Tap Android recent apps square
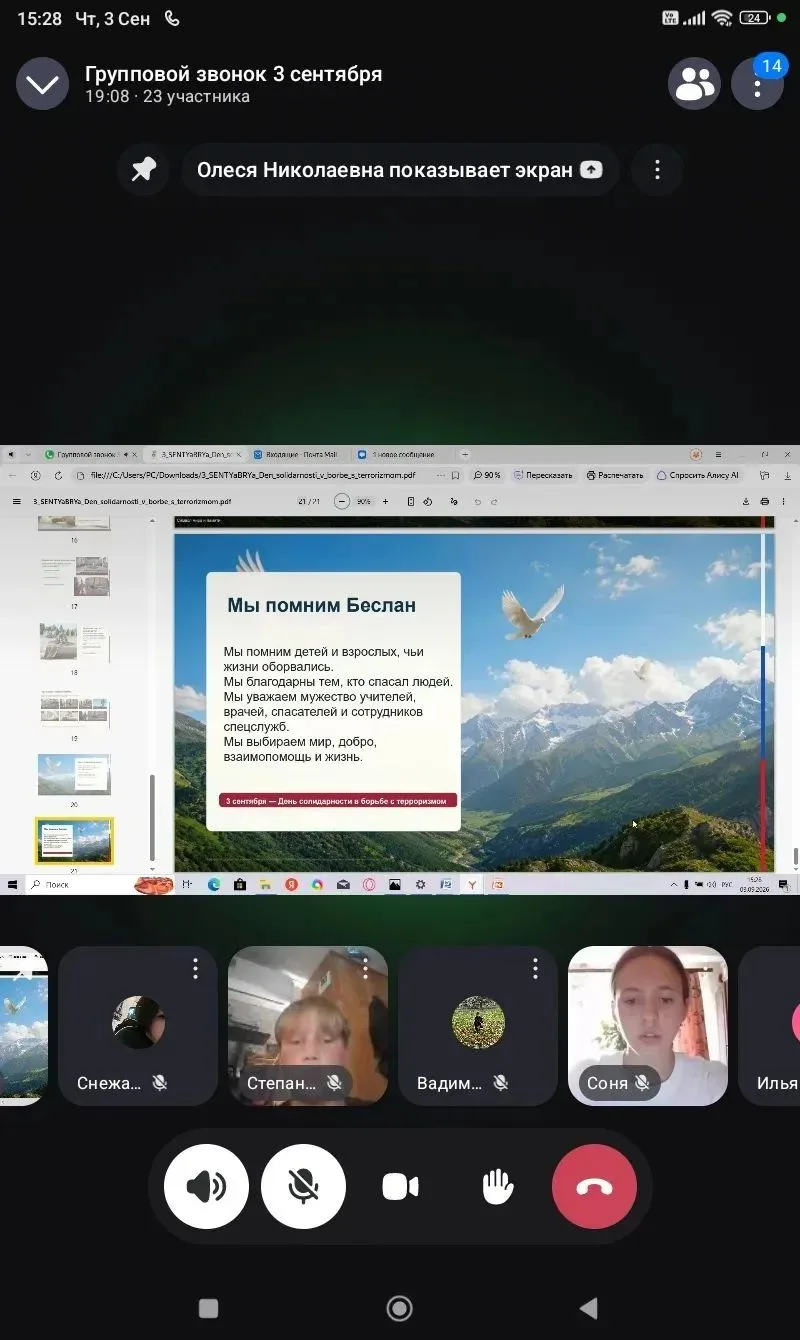This screenshot has width=800, height=1340. [208, 1308]
